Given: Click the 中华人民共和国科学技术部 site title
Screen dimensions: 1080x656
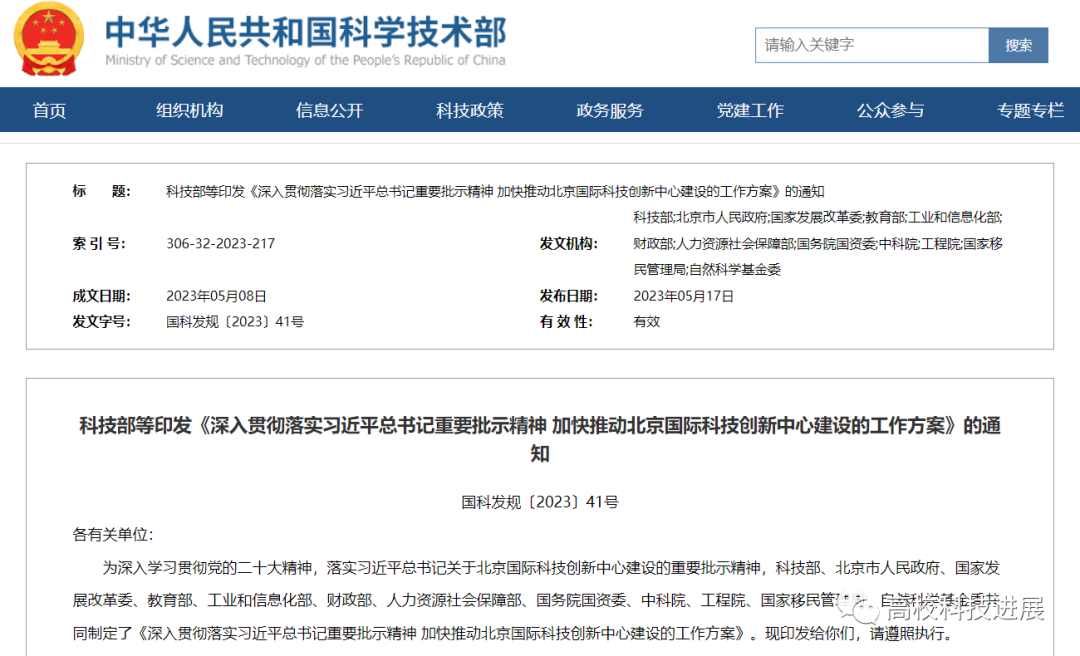Looking at the screenshot, I should [x=305, y=31].
